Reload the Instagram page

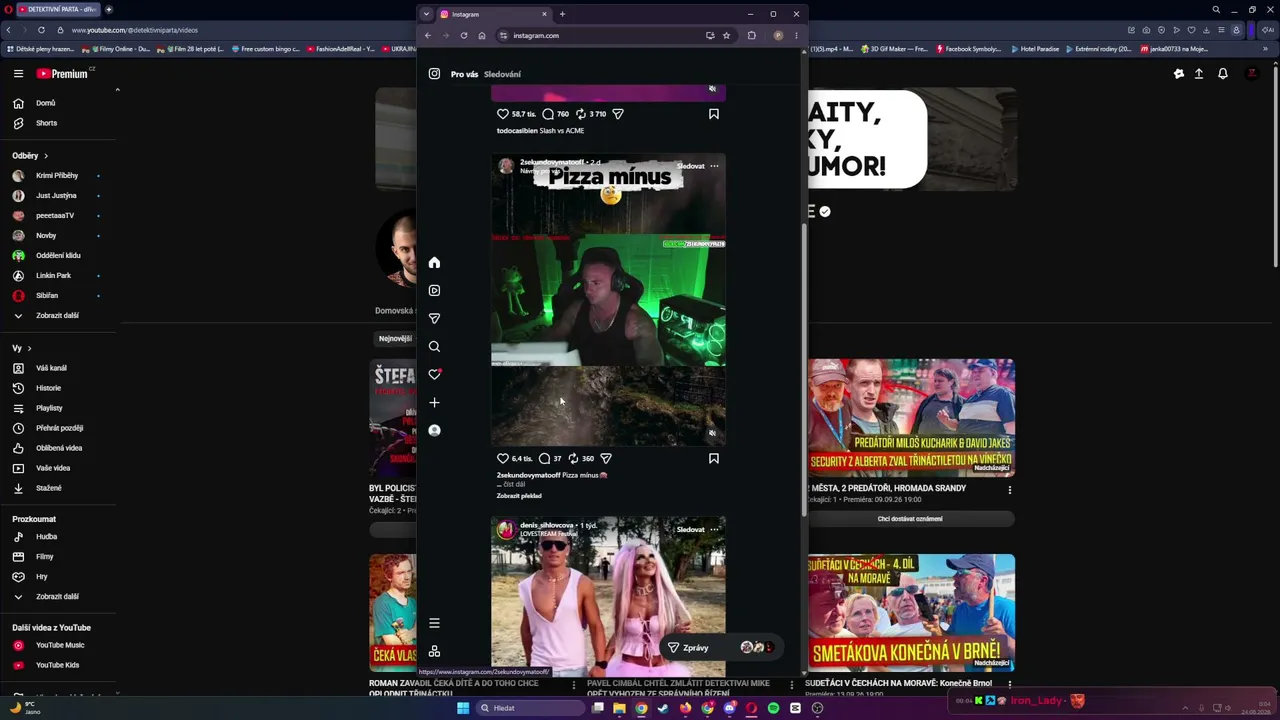[464, 36]
